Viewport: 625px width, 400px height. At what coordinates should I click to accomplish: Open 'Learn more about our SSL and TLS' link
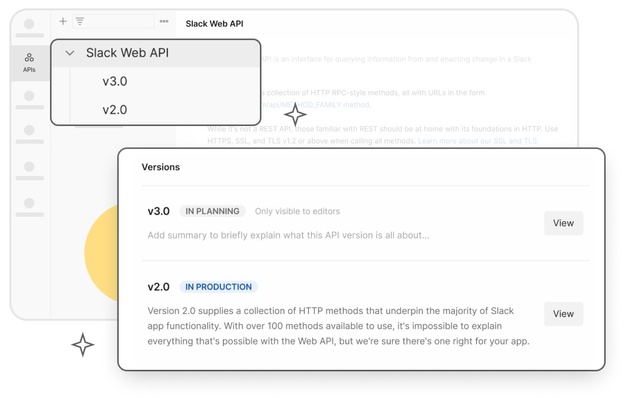click(x=476, y=141)
